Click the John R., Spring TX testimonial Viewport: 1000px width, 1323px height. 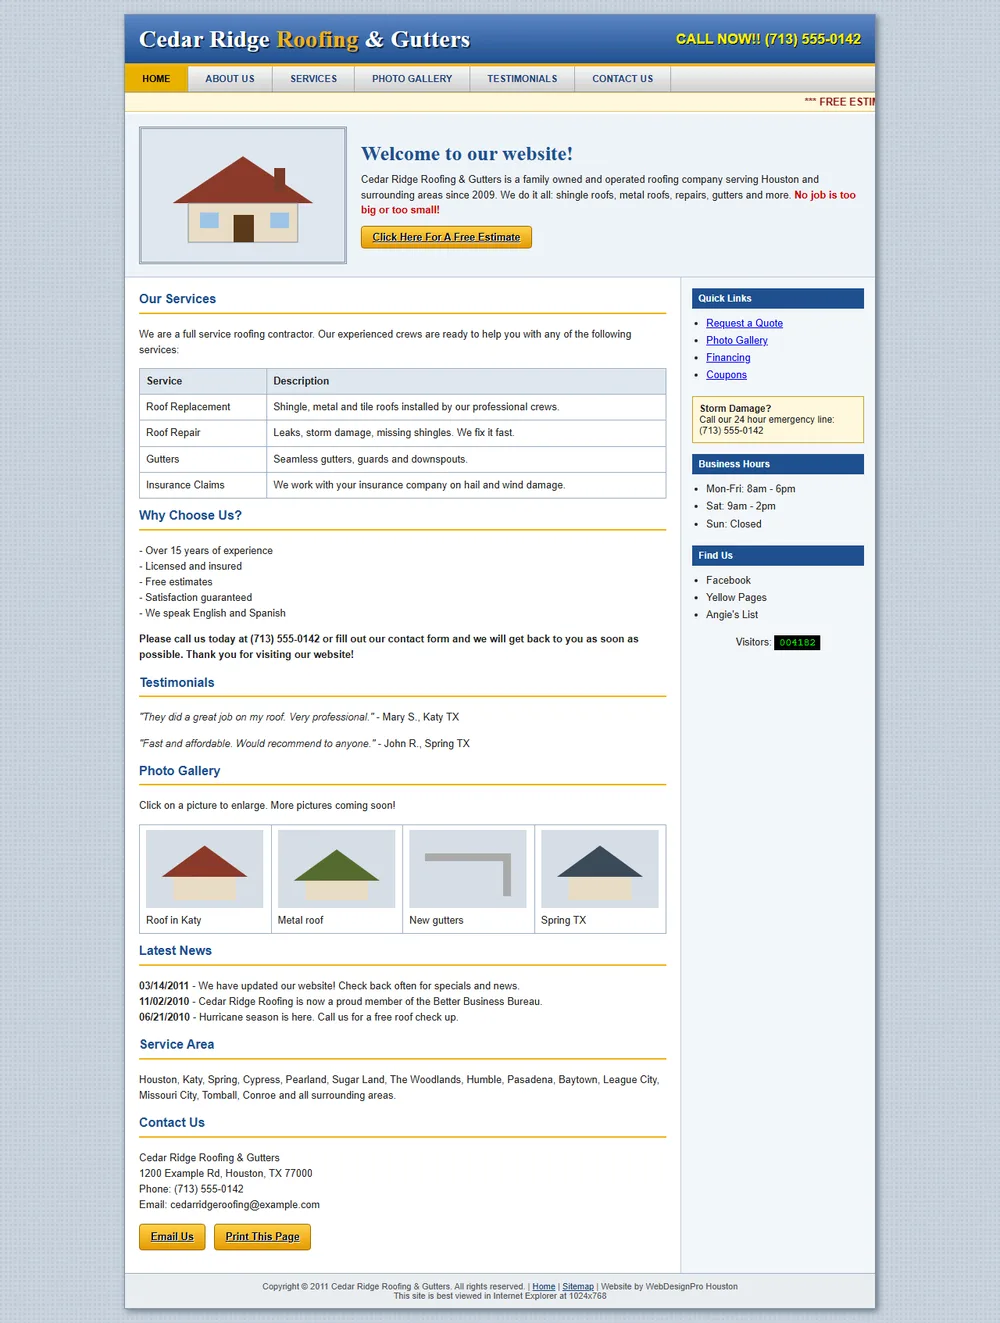(304, 744)
